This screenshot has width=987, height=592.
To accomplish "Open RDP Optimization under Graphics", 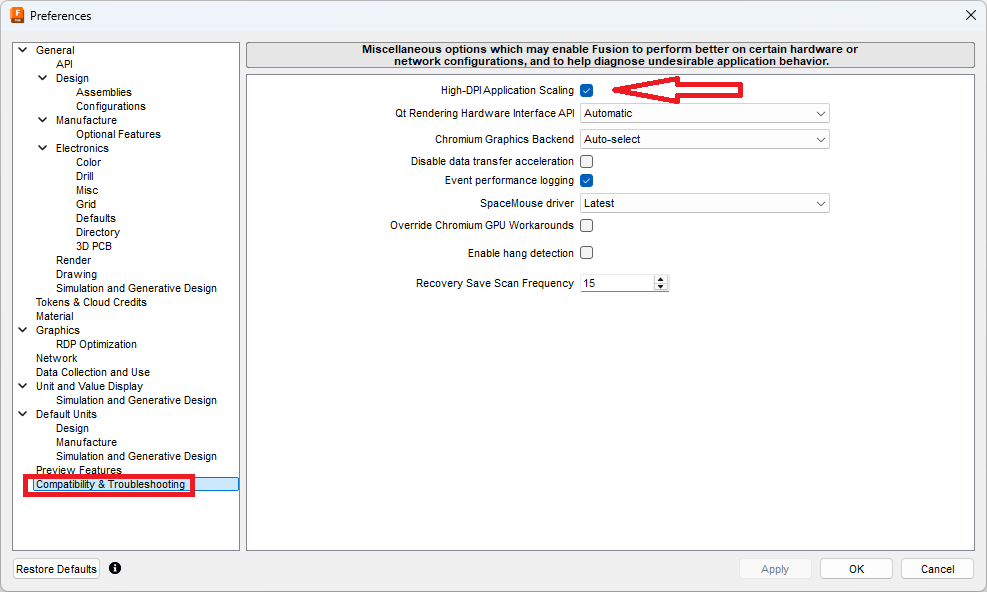I will [96, 344].
